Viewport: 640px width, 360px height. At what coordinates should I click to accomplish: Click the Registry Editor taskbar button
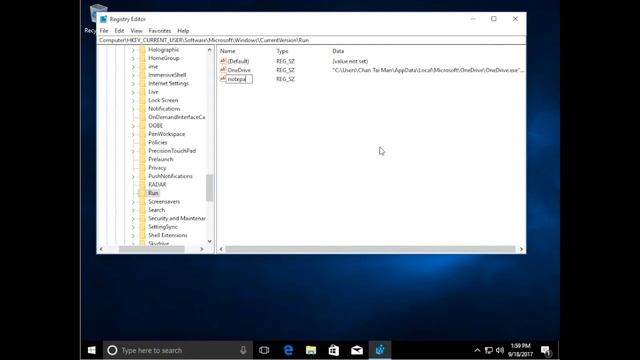pyautogui.click(x=380, y=350)
